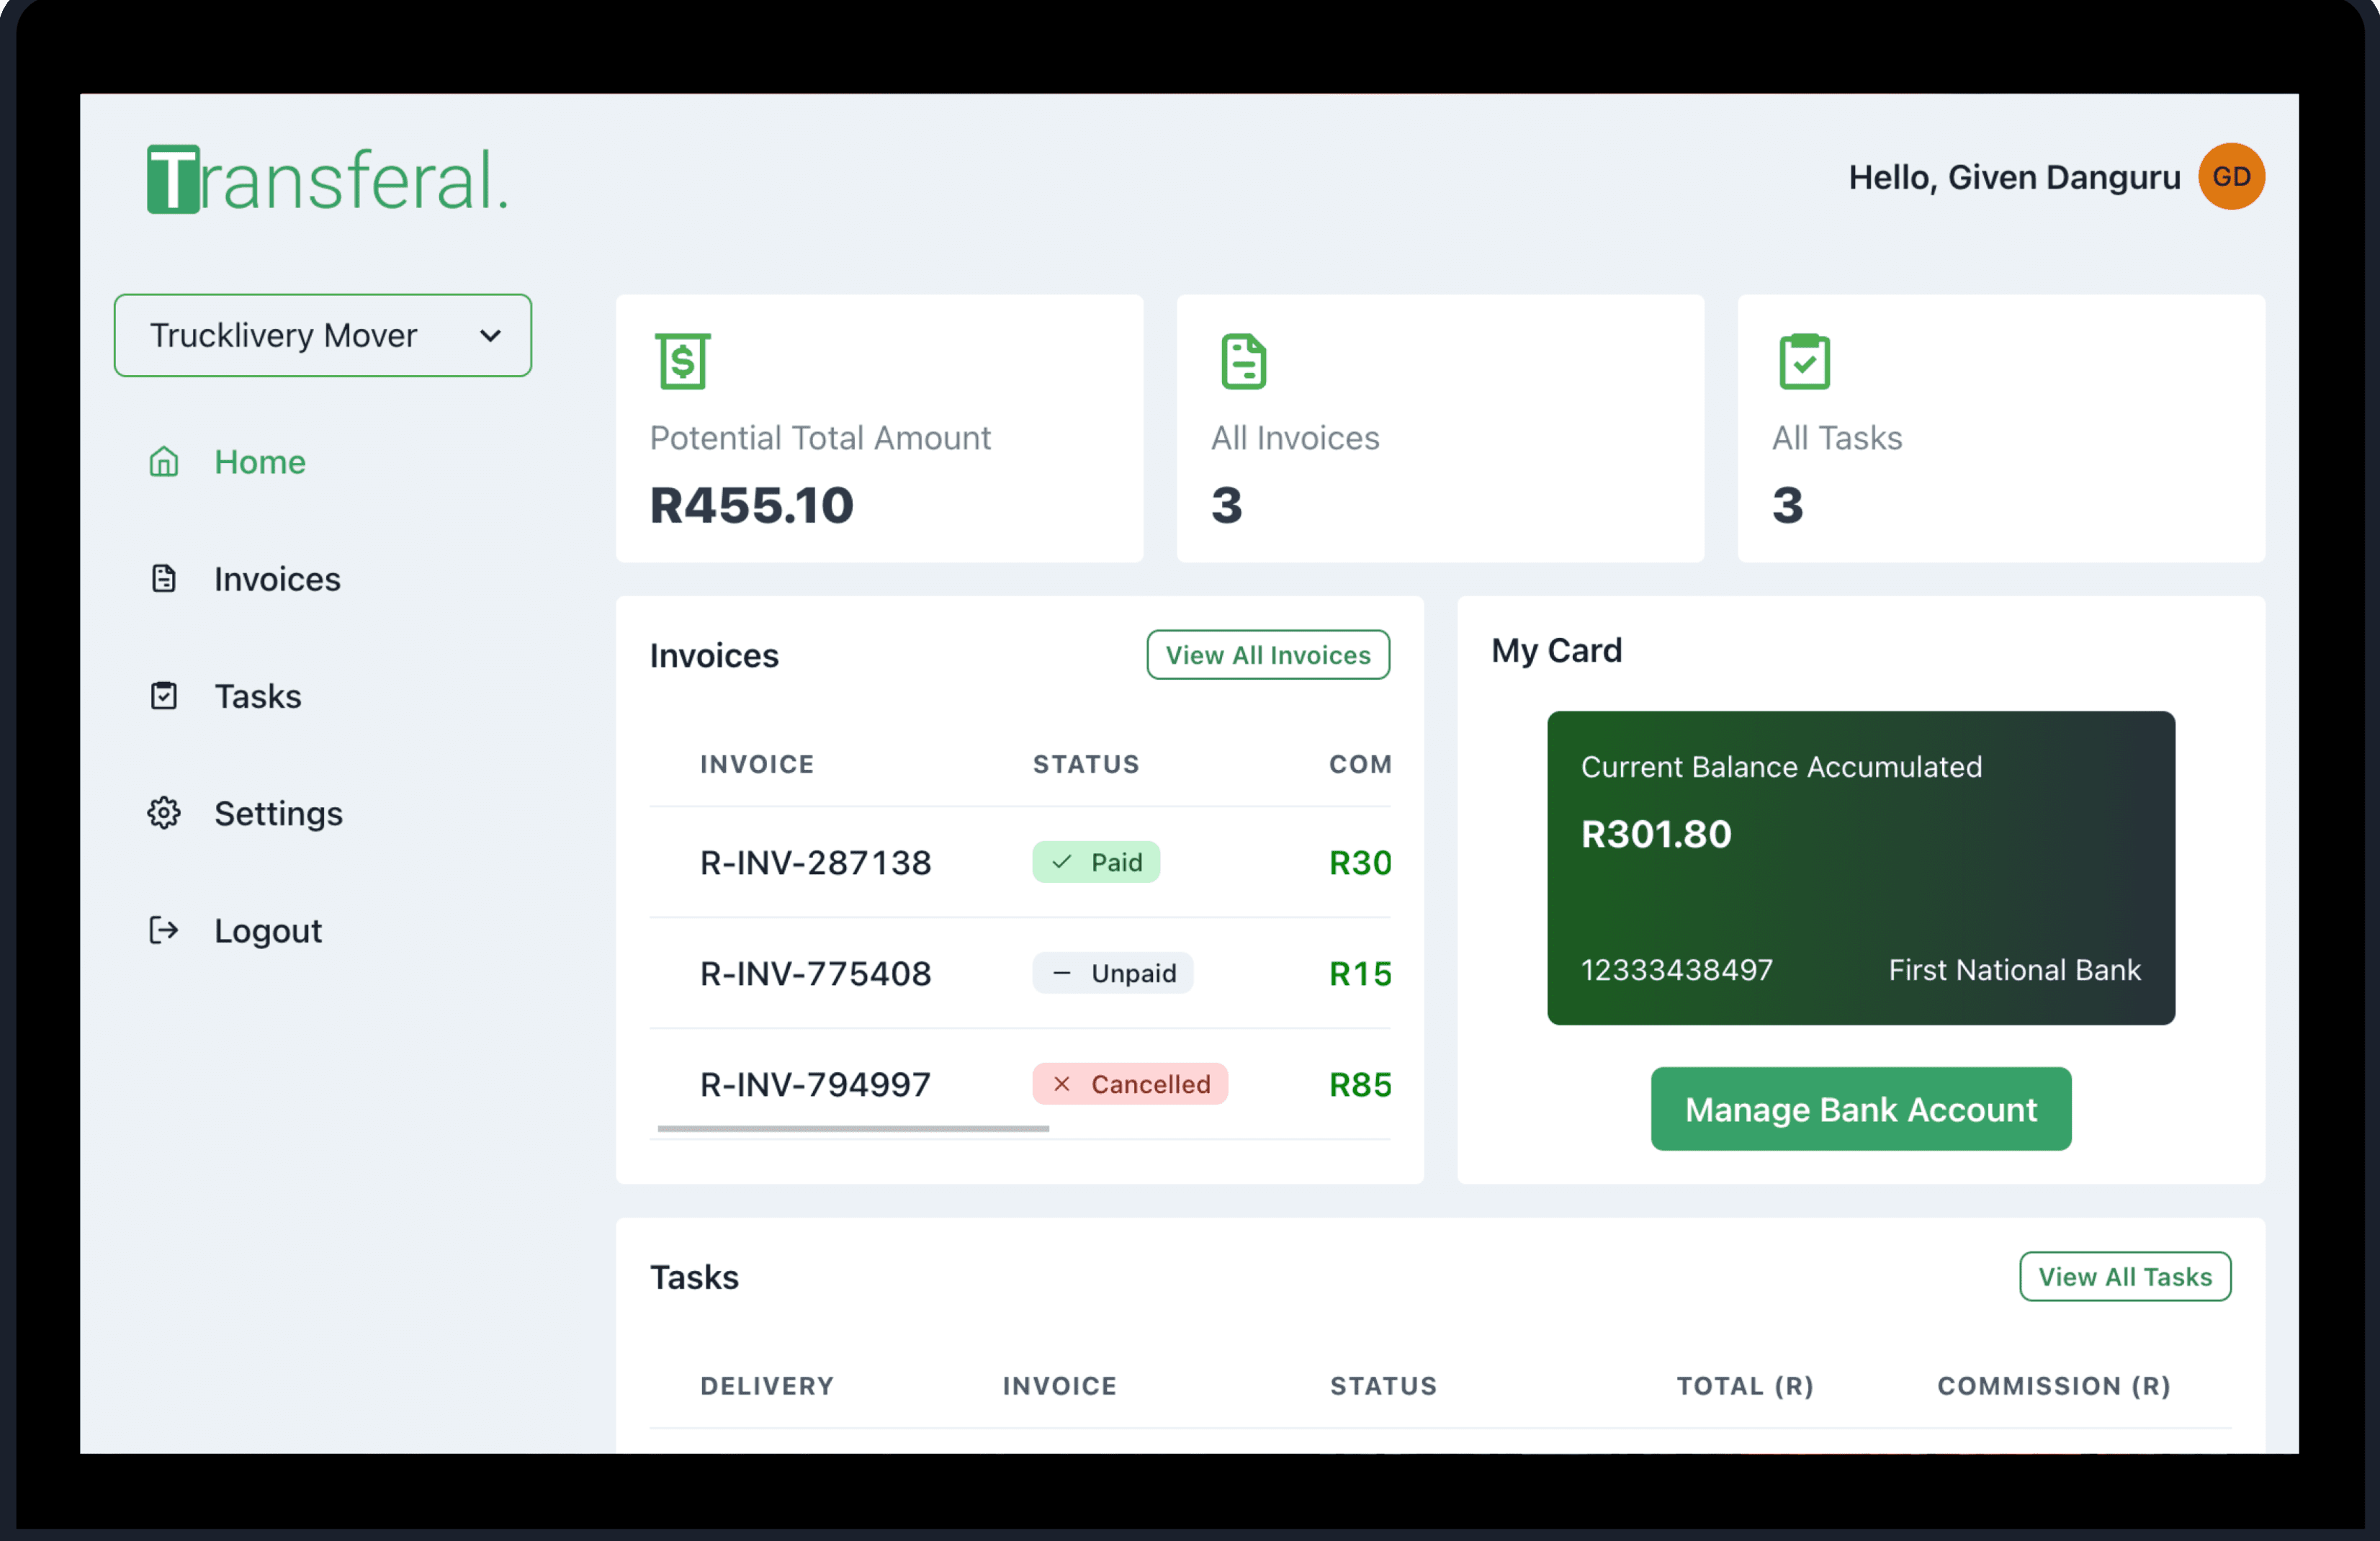Click the Invoices document icon in sidebar
The image size is (2380, 1541).
tap(164, 579)
